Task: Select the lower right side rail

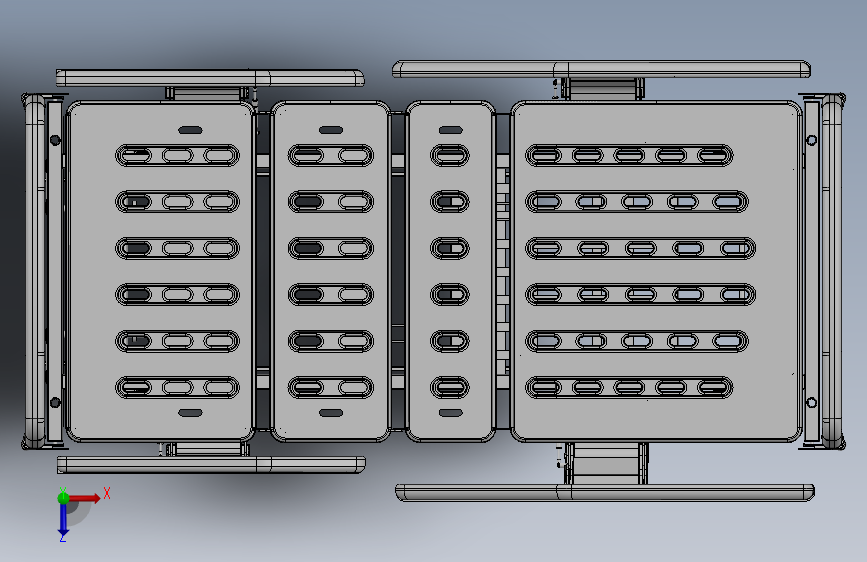Action: [605, 492]
